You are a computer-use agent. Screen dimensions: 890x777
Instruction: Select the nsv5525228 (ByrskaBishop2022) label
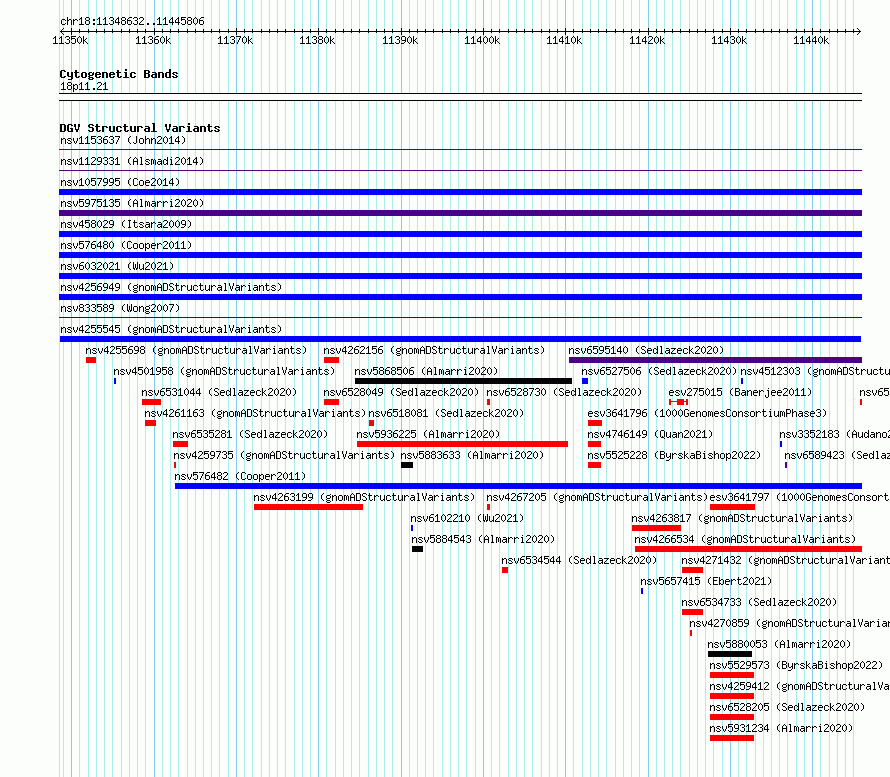674,455
